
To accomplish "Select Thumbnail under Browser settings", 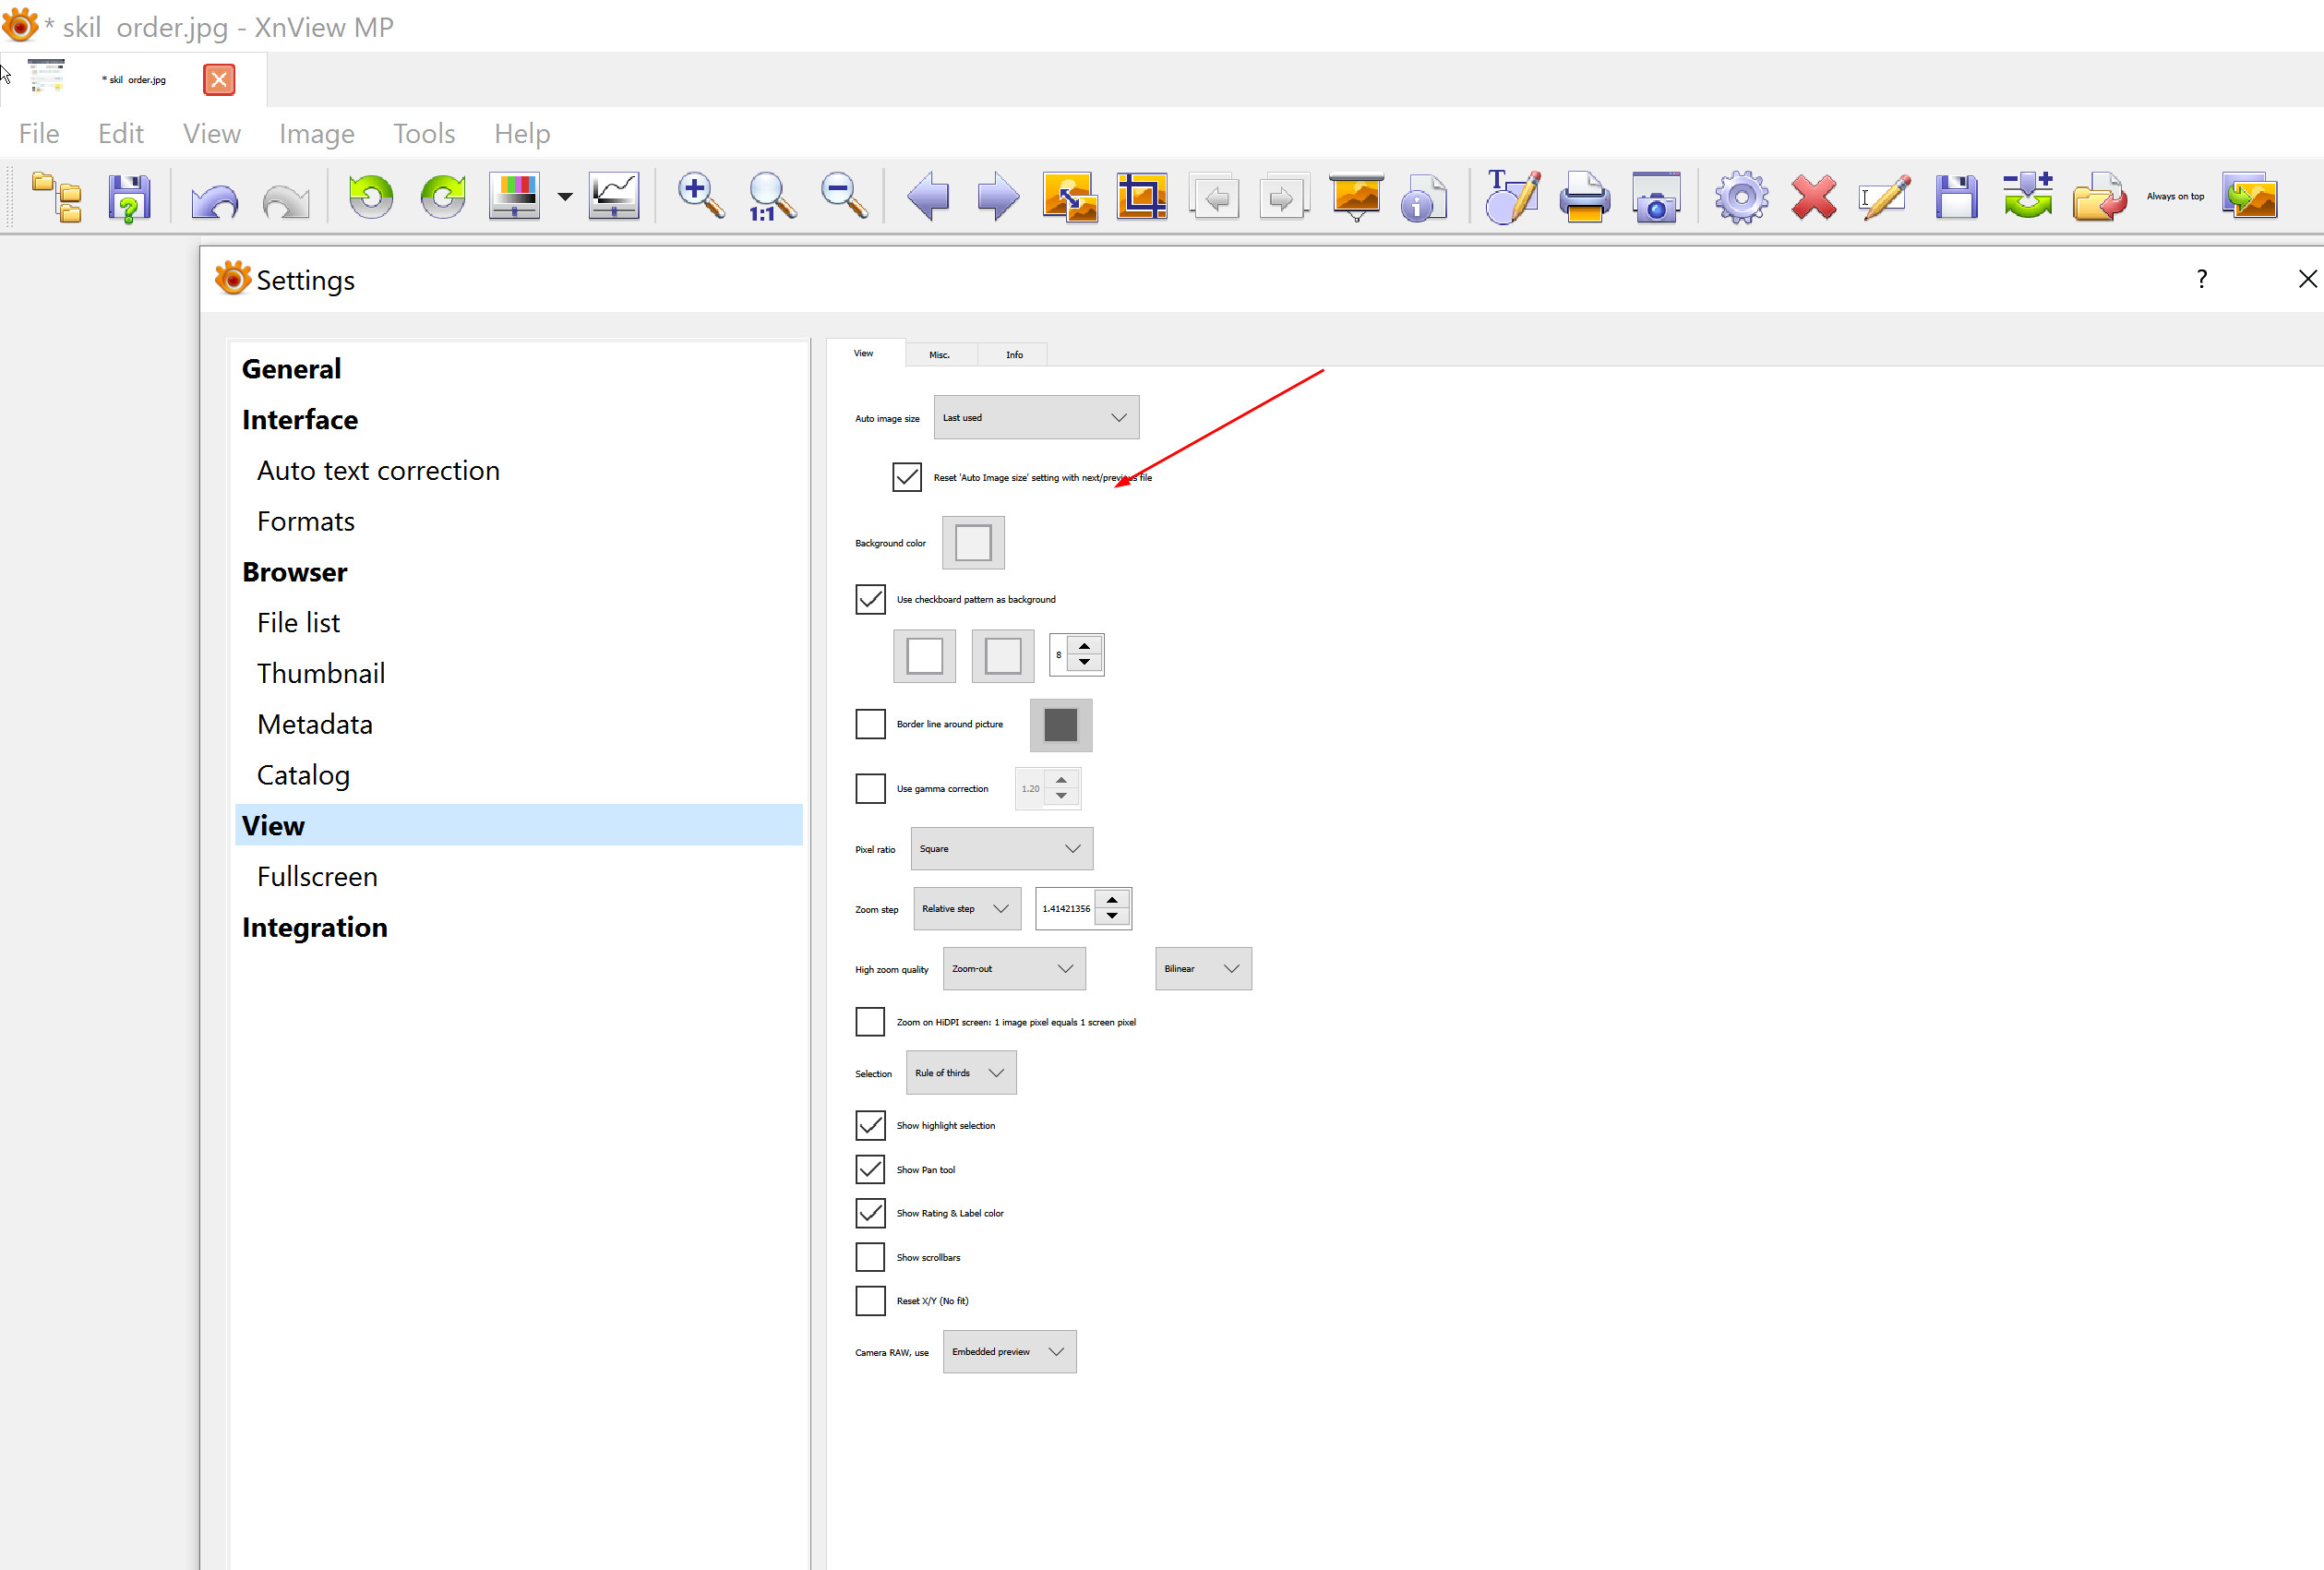I will tap(321, 673).
